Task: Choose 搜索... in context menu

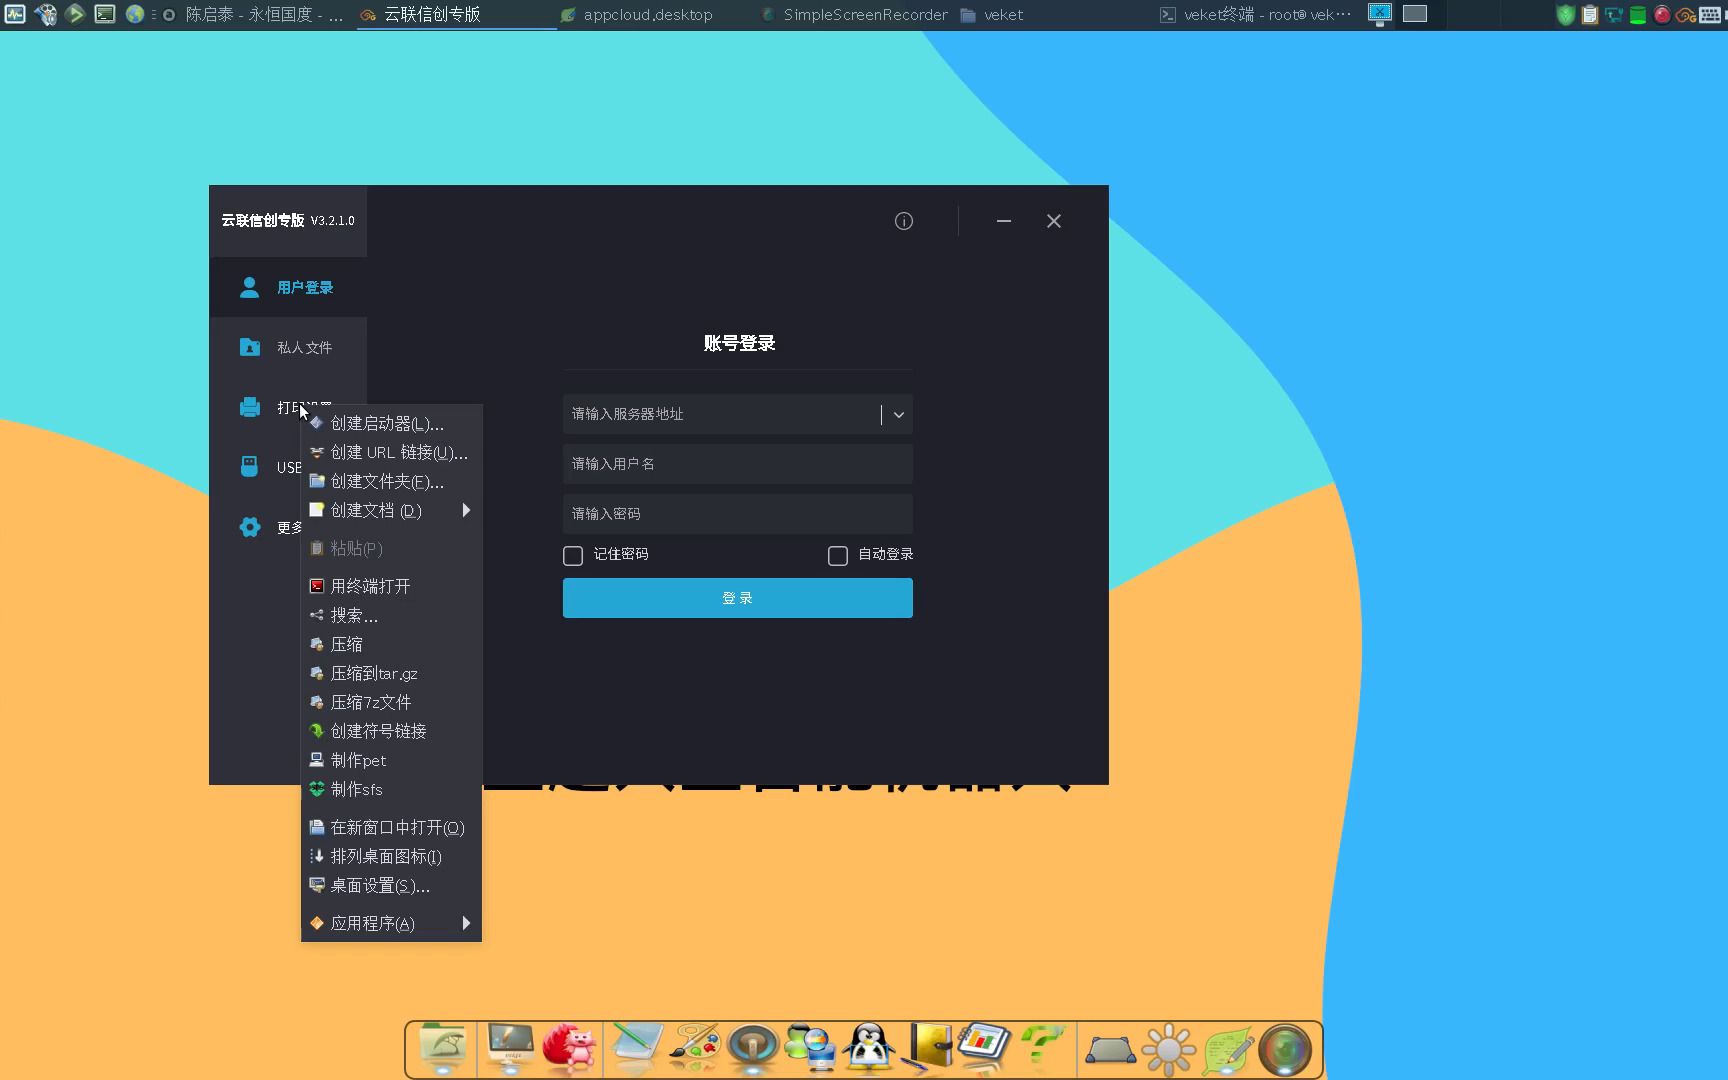Action: click(391, 615)
